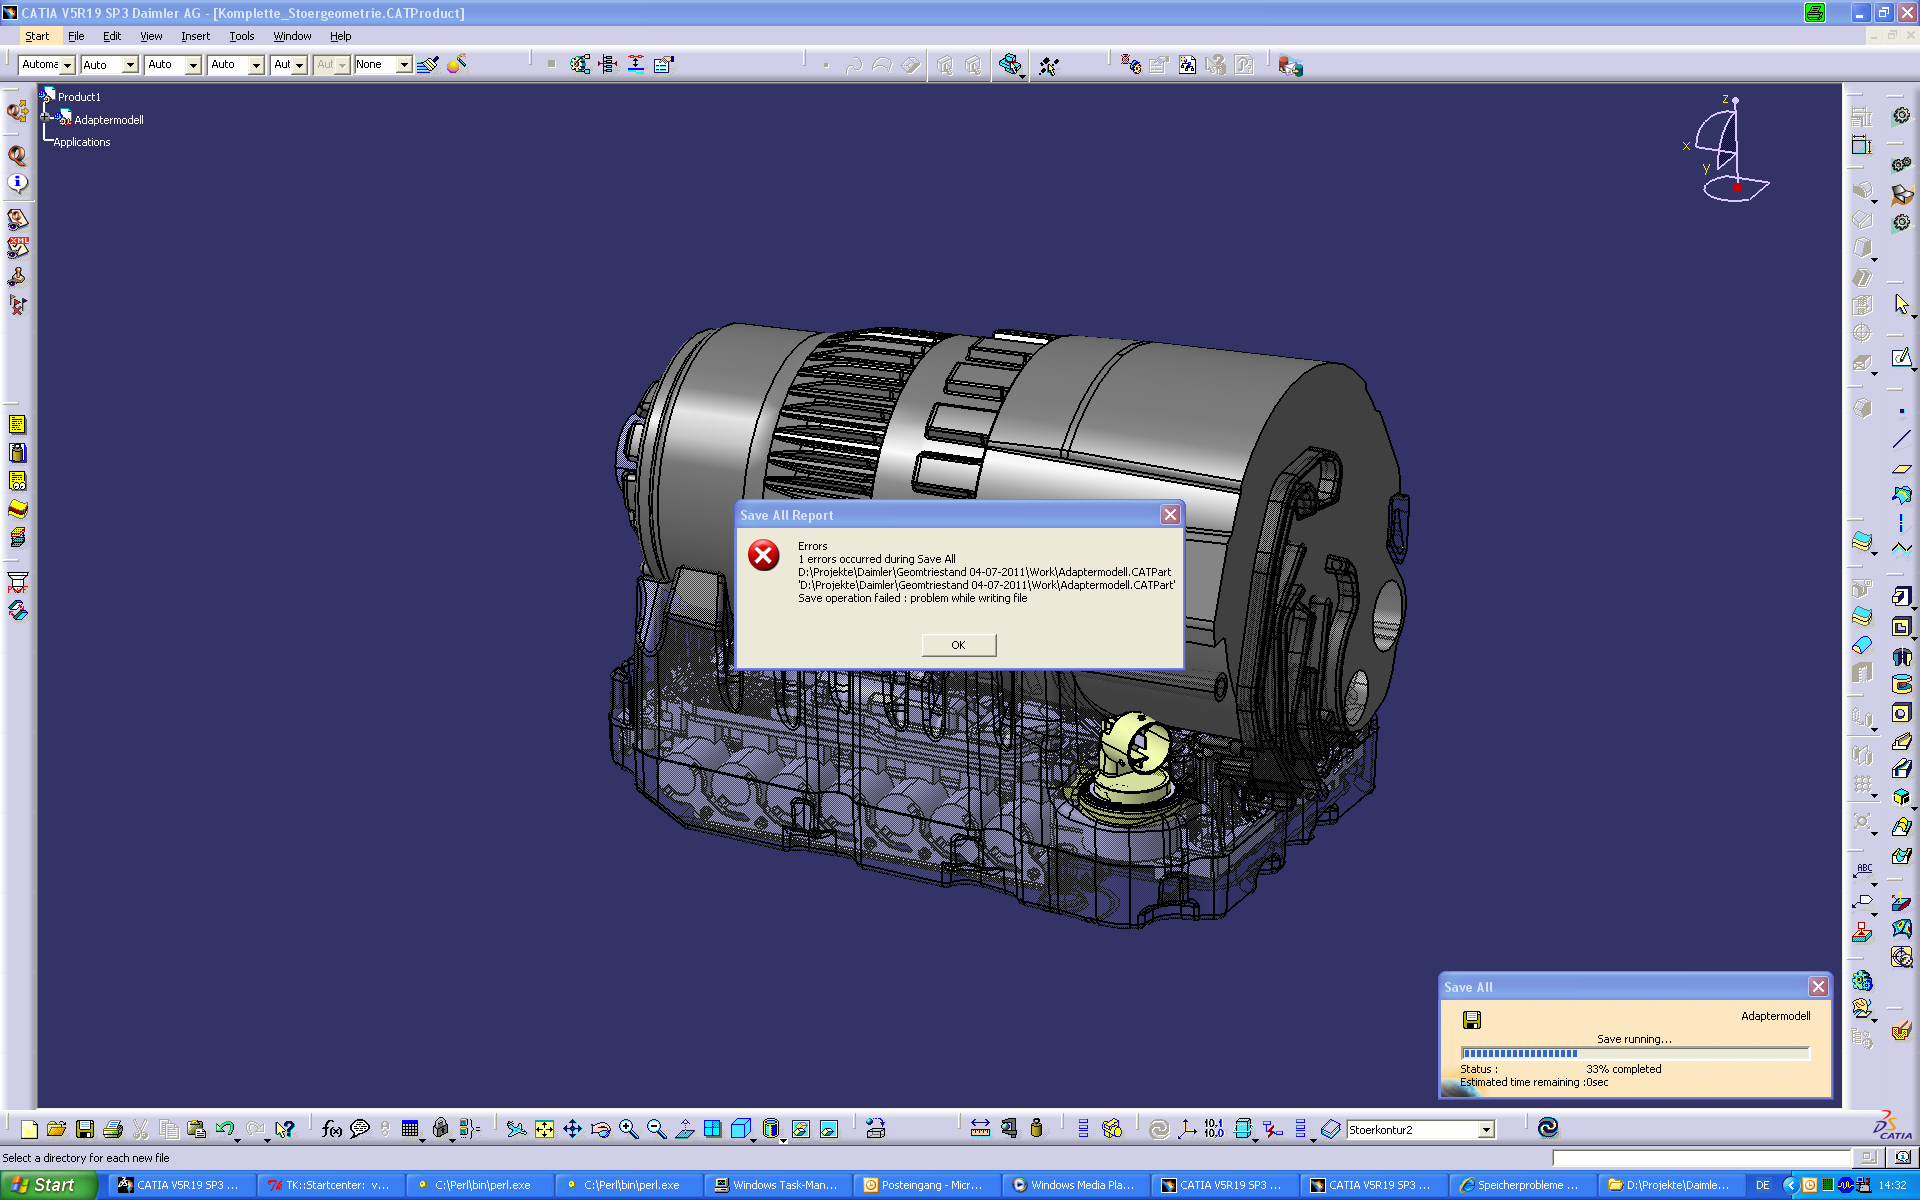Toggle the Shading view mode cylinder icon
The height and width of the screenshot is (1200, 1920).
[x=770, y=1129]
